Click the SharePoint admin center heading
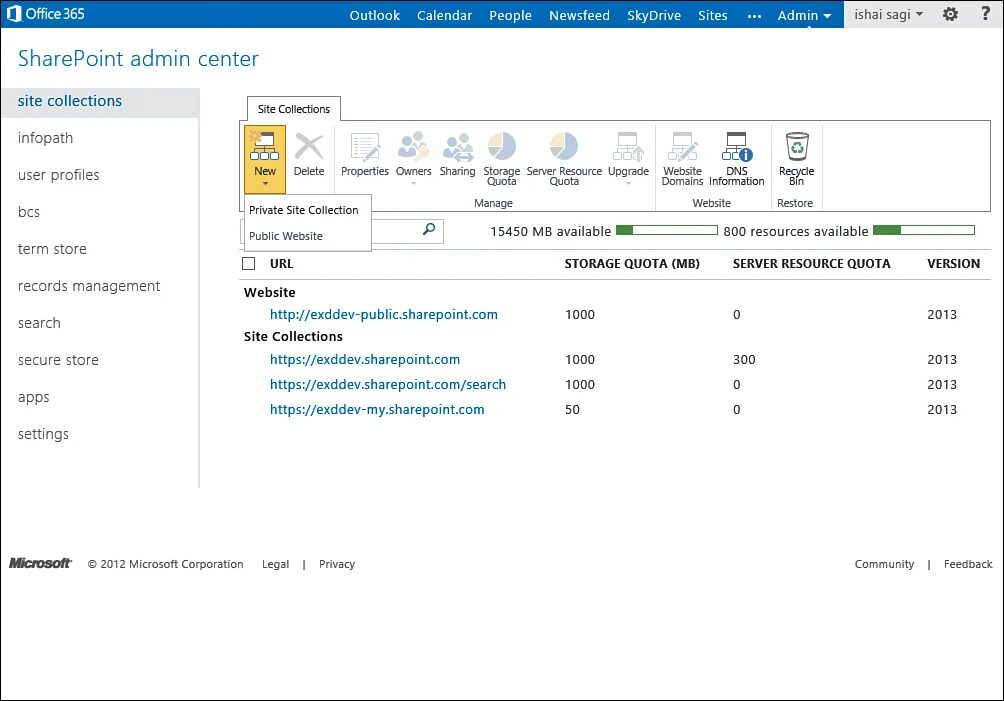Viewport: 1004px width, 701px height. click(138, 58)
